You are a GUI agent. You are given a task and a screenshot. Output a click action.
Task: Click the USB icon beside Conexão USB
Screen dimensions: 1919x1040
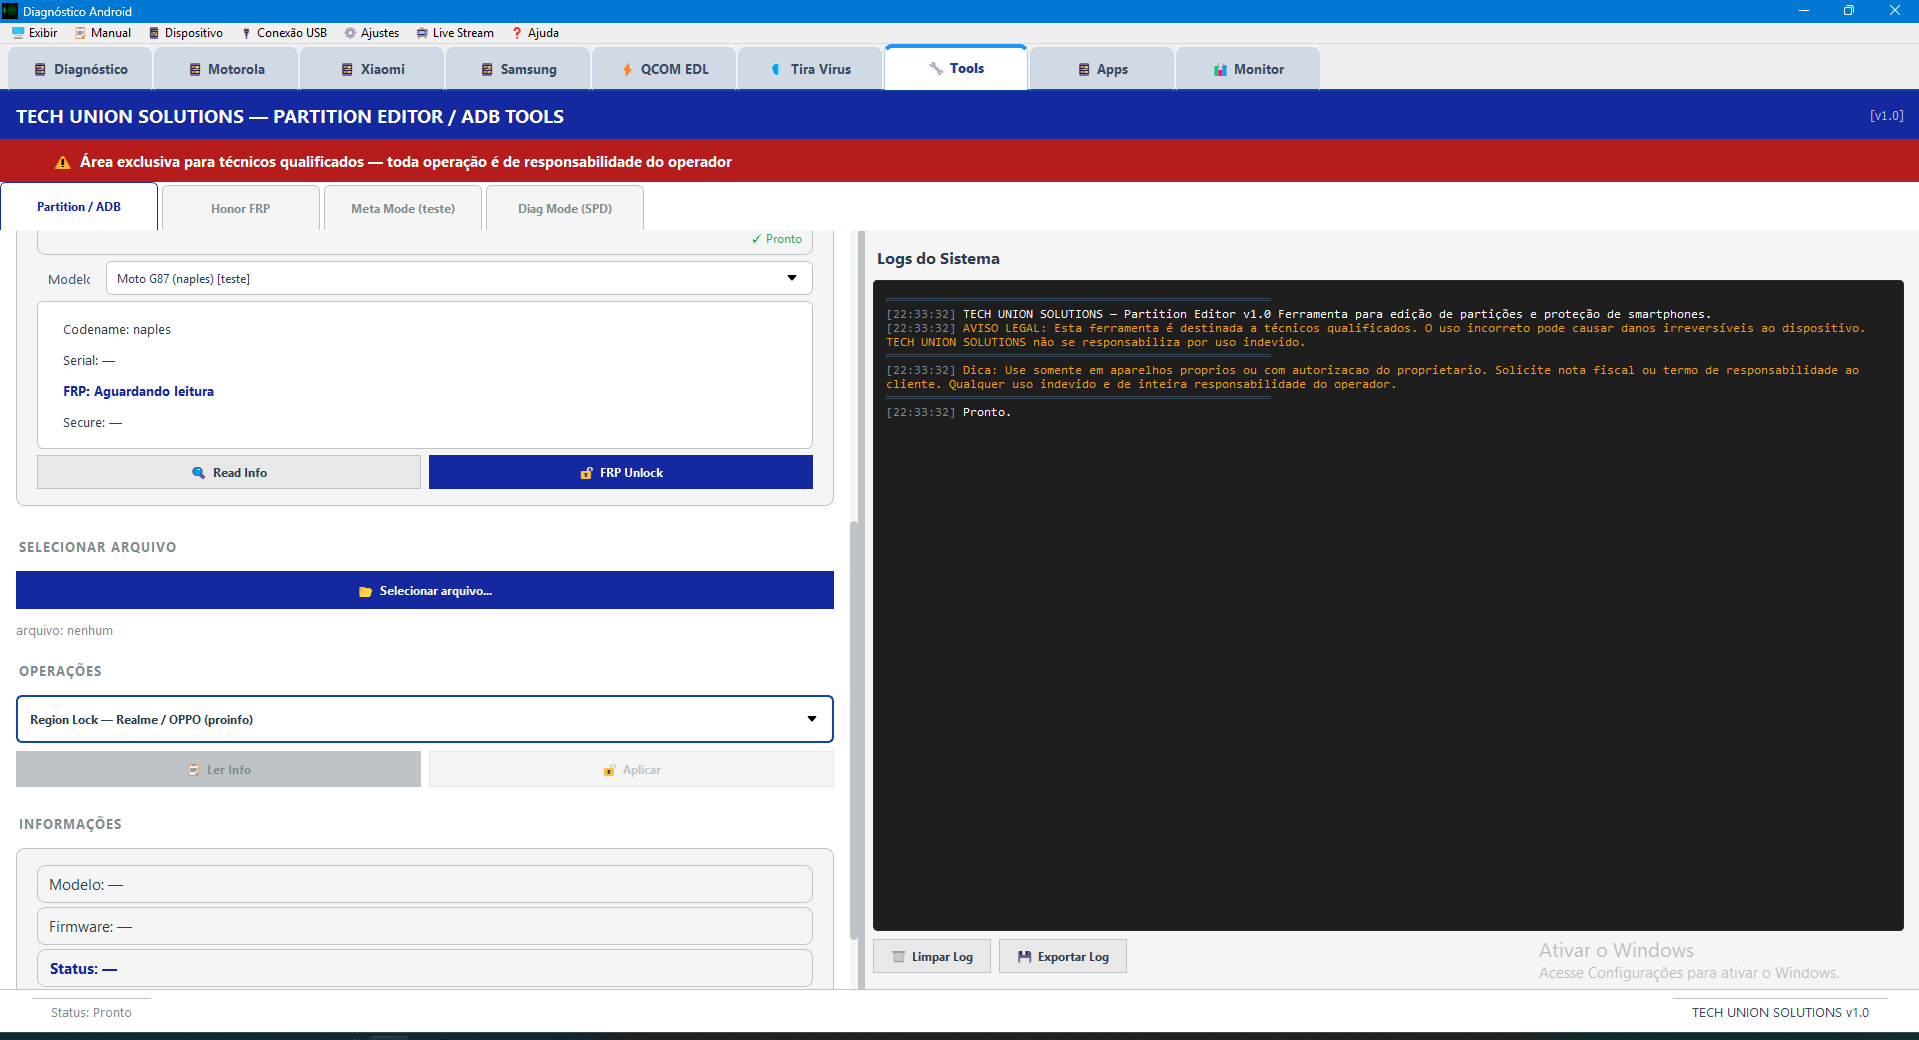[246, 33]
